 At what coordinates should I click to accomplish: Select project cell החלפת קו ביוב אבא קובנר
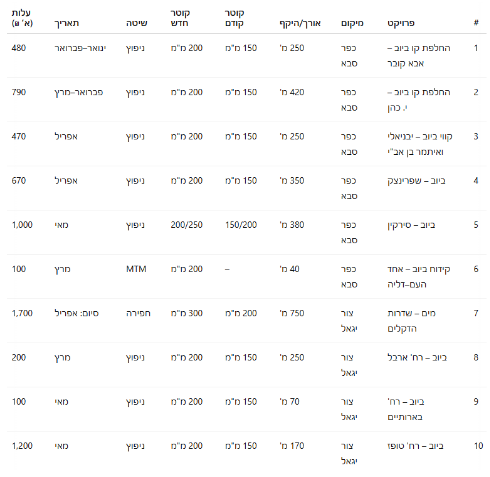point(419,55)
